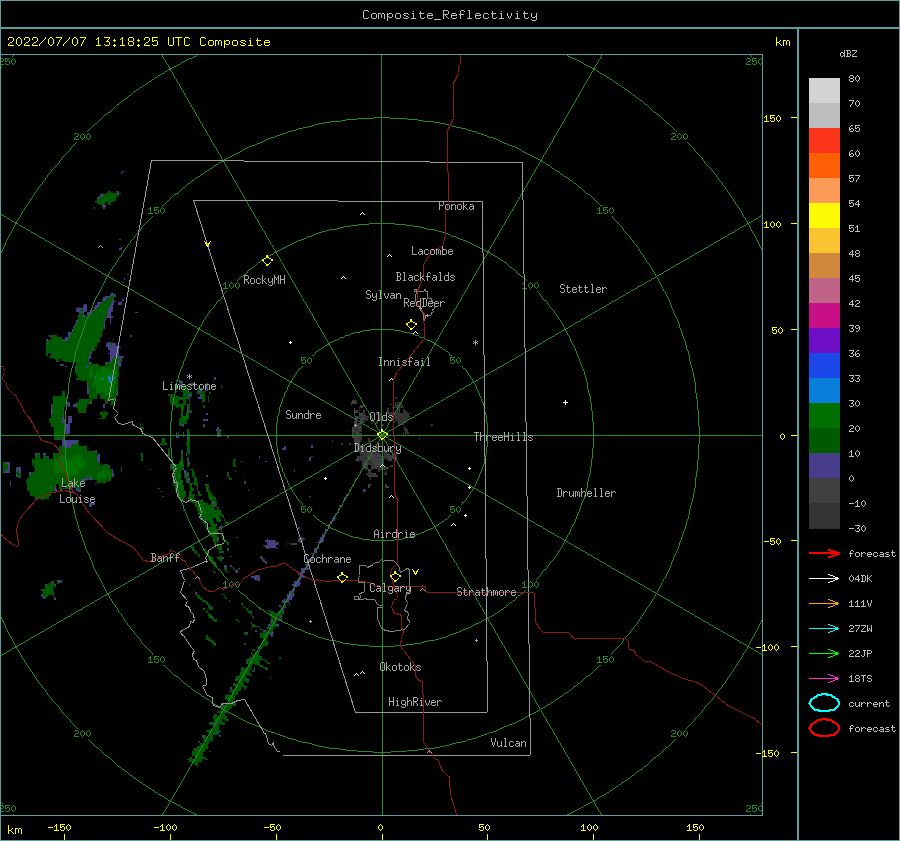Click the HighRiver town label
Image resolution: width=900 pixels, height=841 pixels.
415,702
